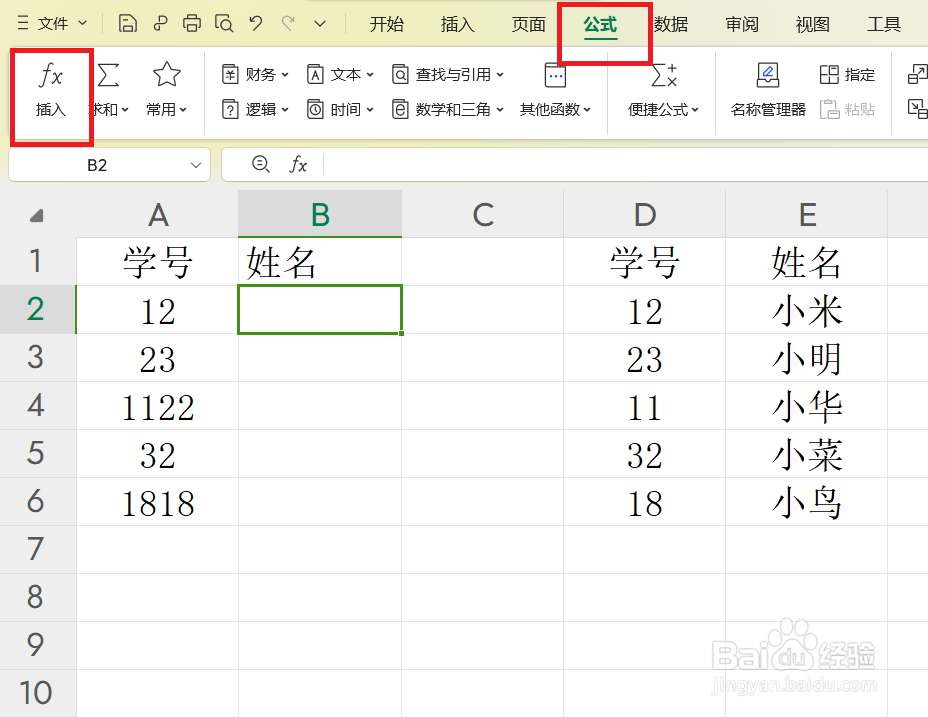Select column C header

point(483,214)
